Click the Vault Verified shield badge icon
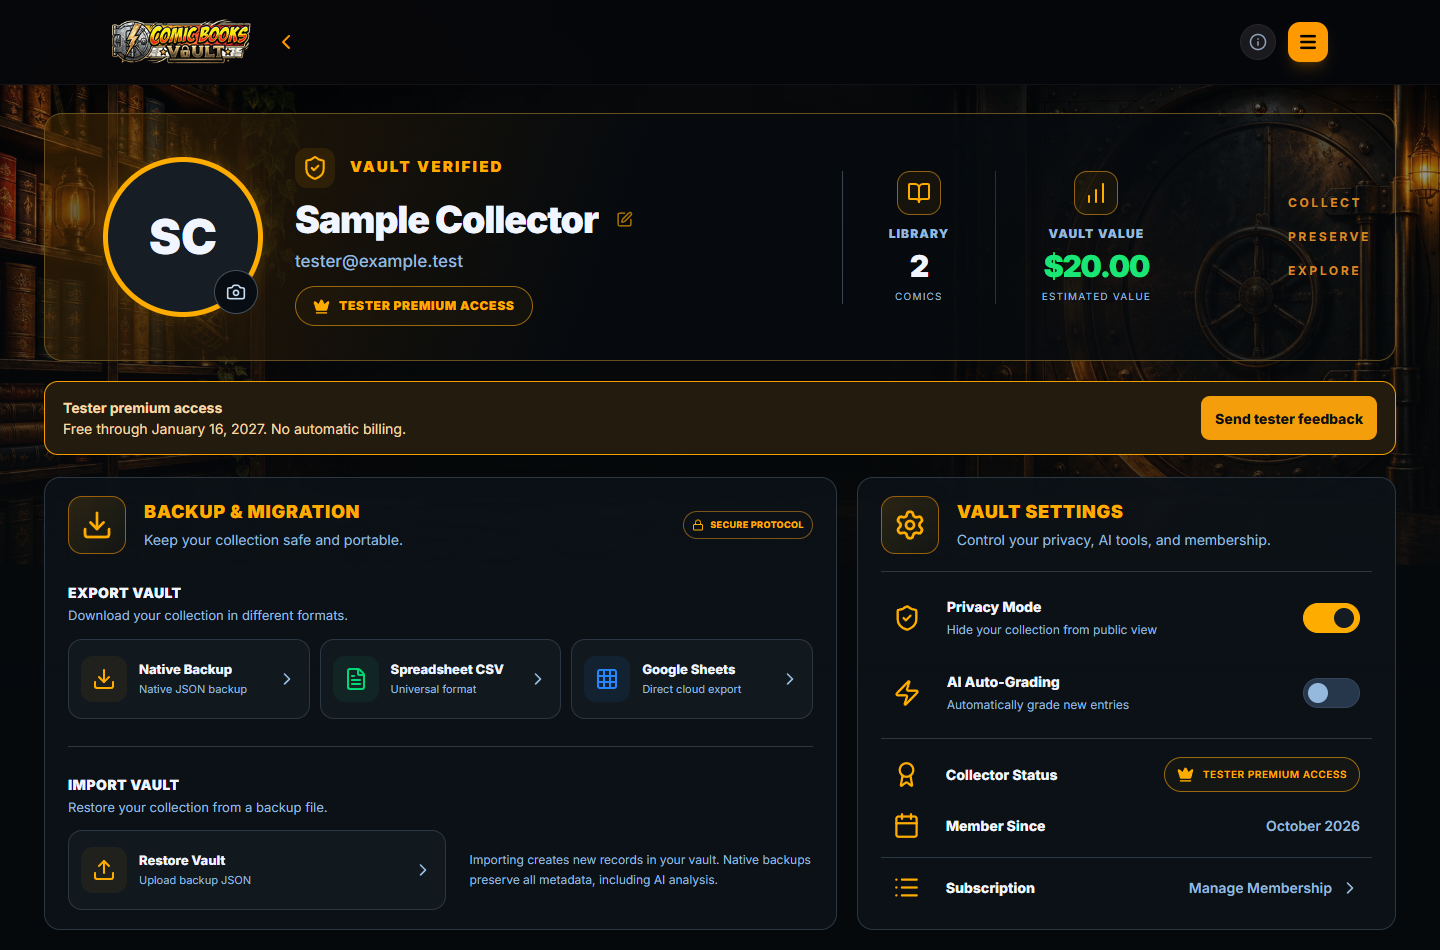Viewport: 1440px width, 950px height. pos(315,168)
